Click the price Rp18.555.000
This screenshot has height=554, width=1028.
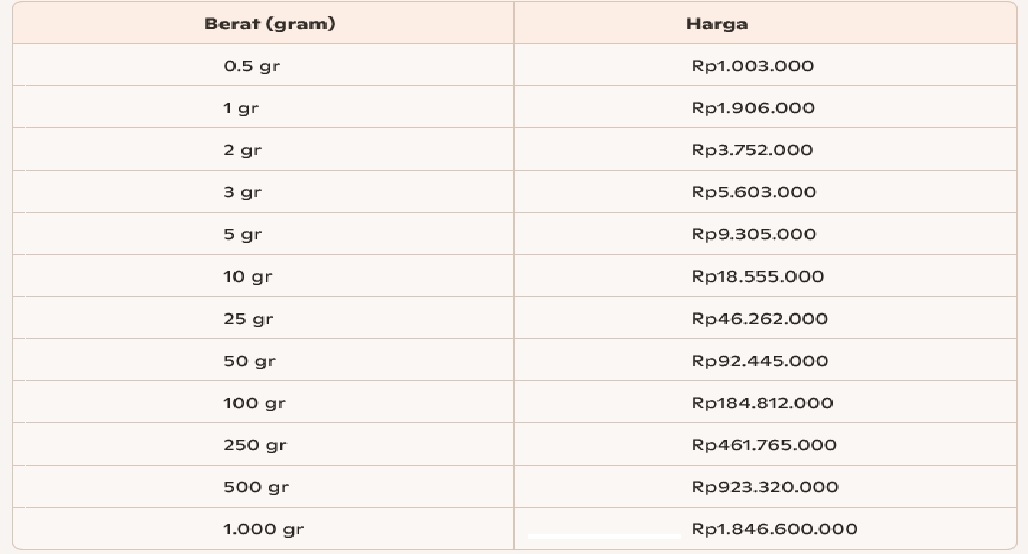tap(758, 277)
